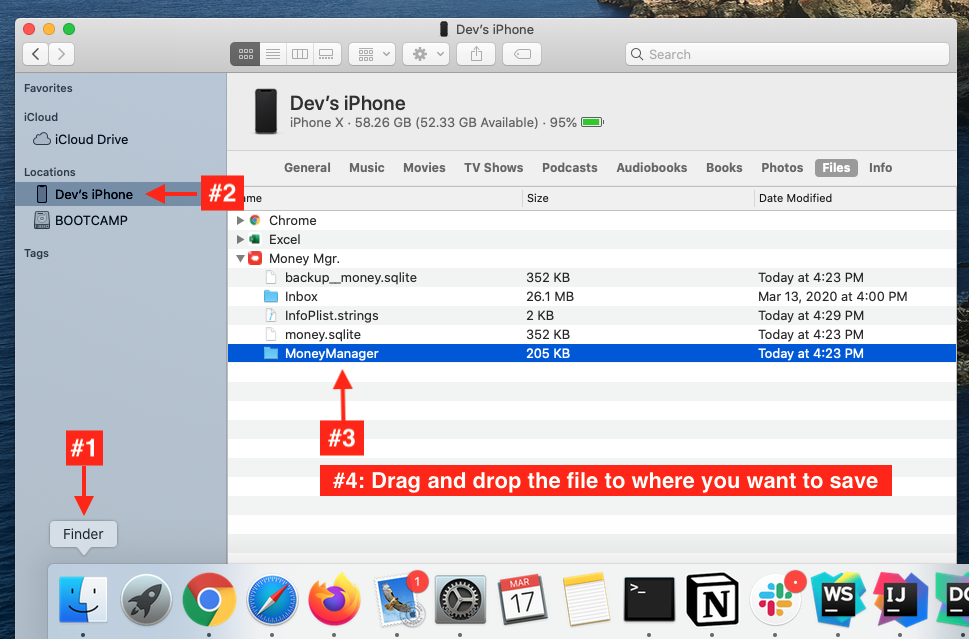969x639 pixels.
Task: Open Notion from the Dock
Action: (713, 599)
